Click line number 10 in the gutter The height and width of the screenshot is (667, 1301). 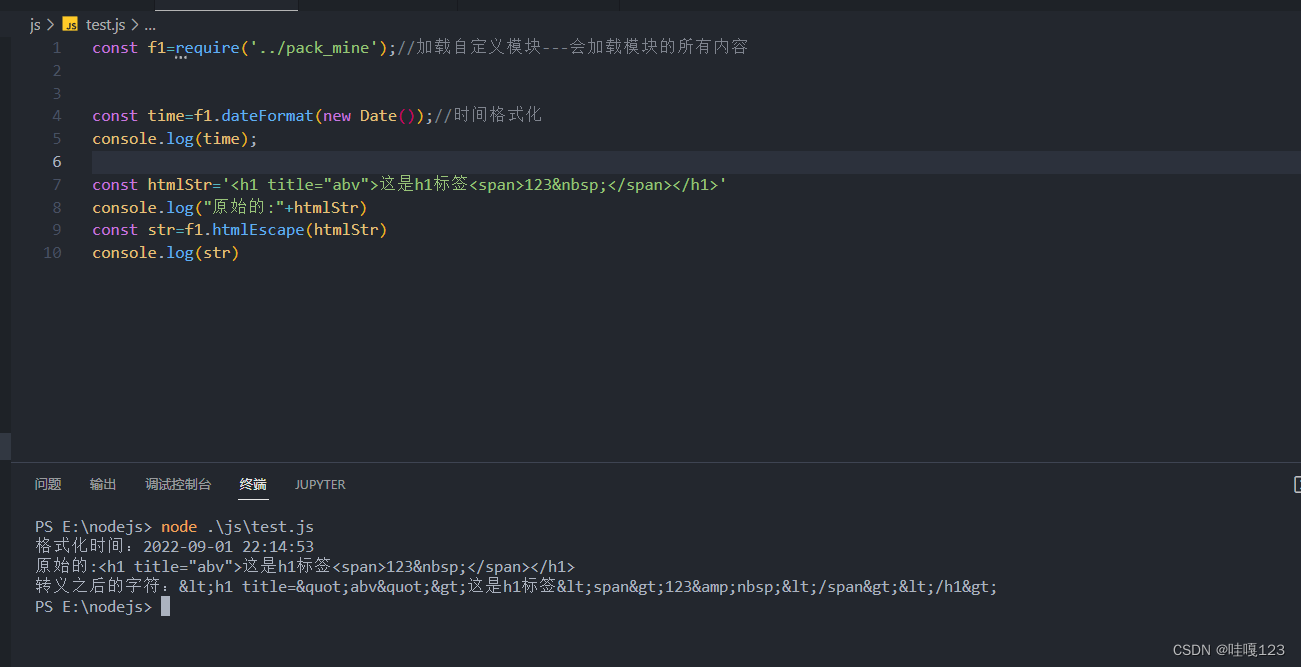coord(52,253)
